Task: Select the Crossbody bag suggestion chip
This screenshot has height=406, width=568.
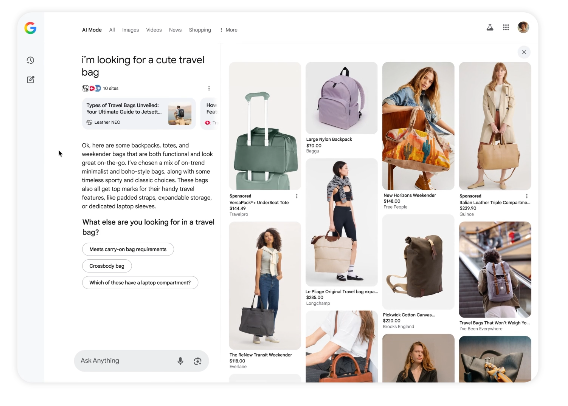Action: (107, 266)
